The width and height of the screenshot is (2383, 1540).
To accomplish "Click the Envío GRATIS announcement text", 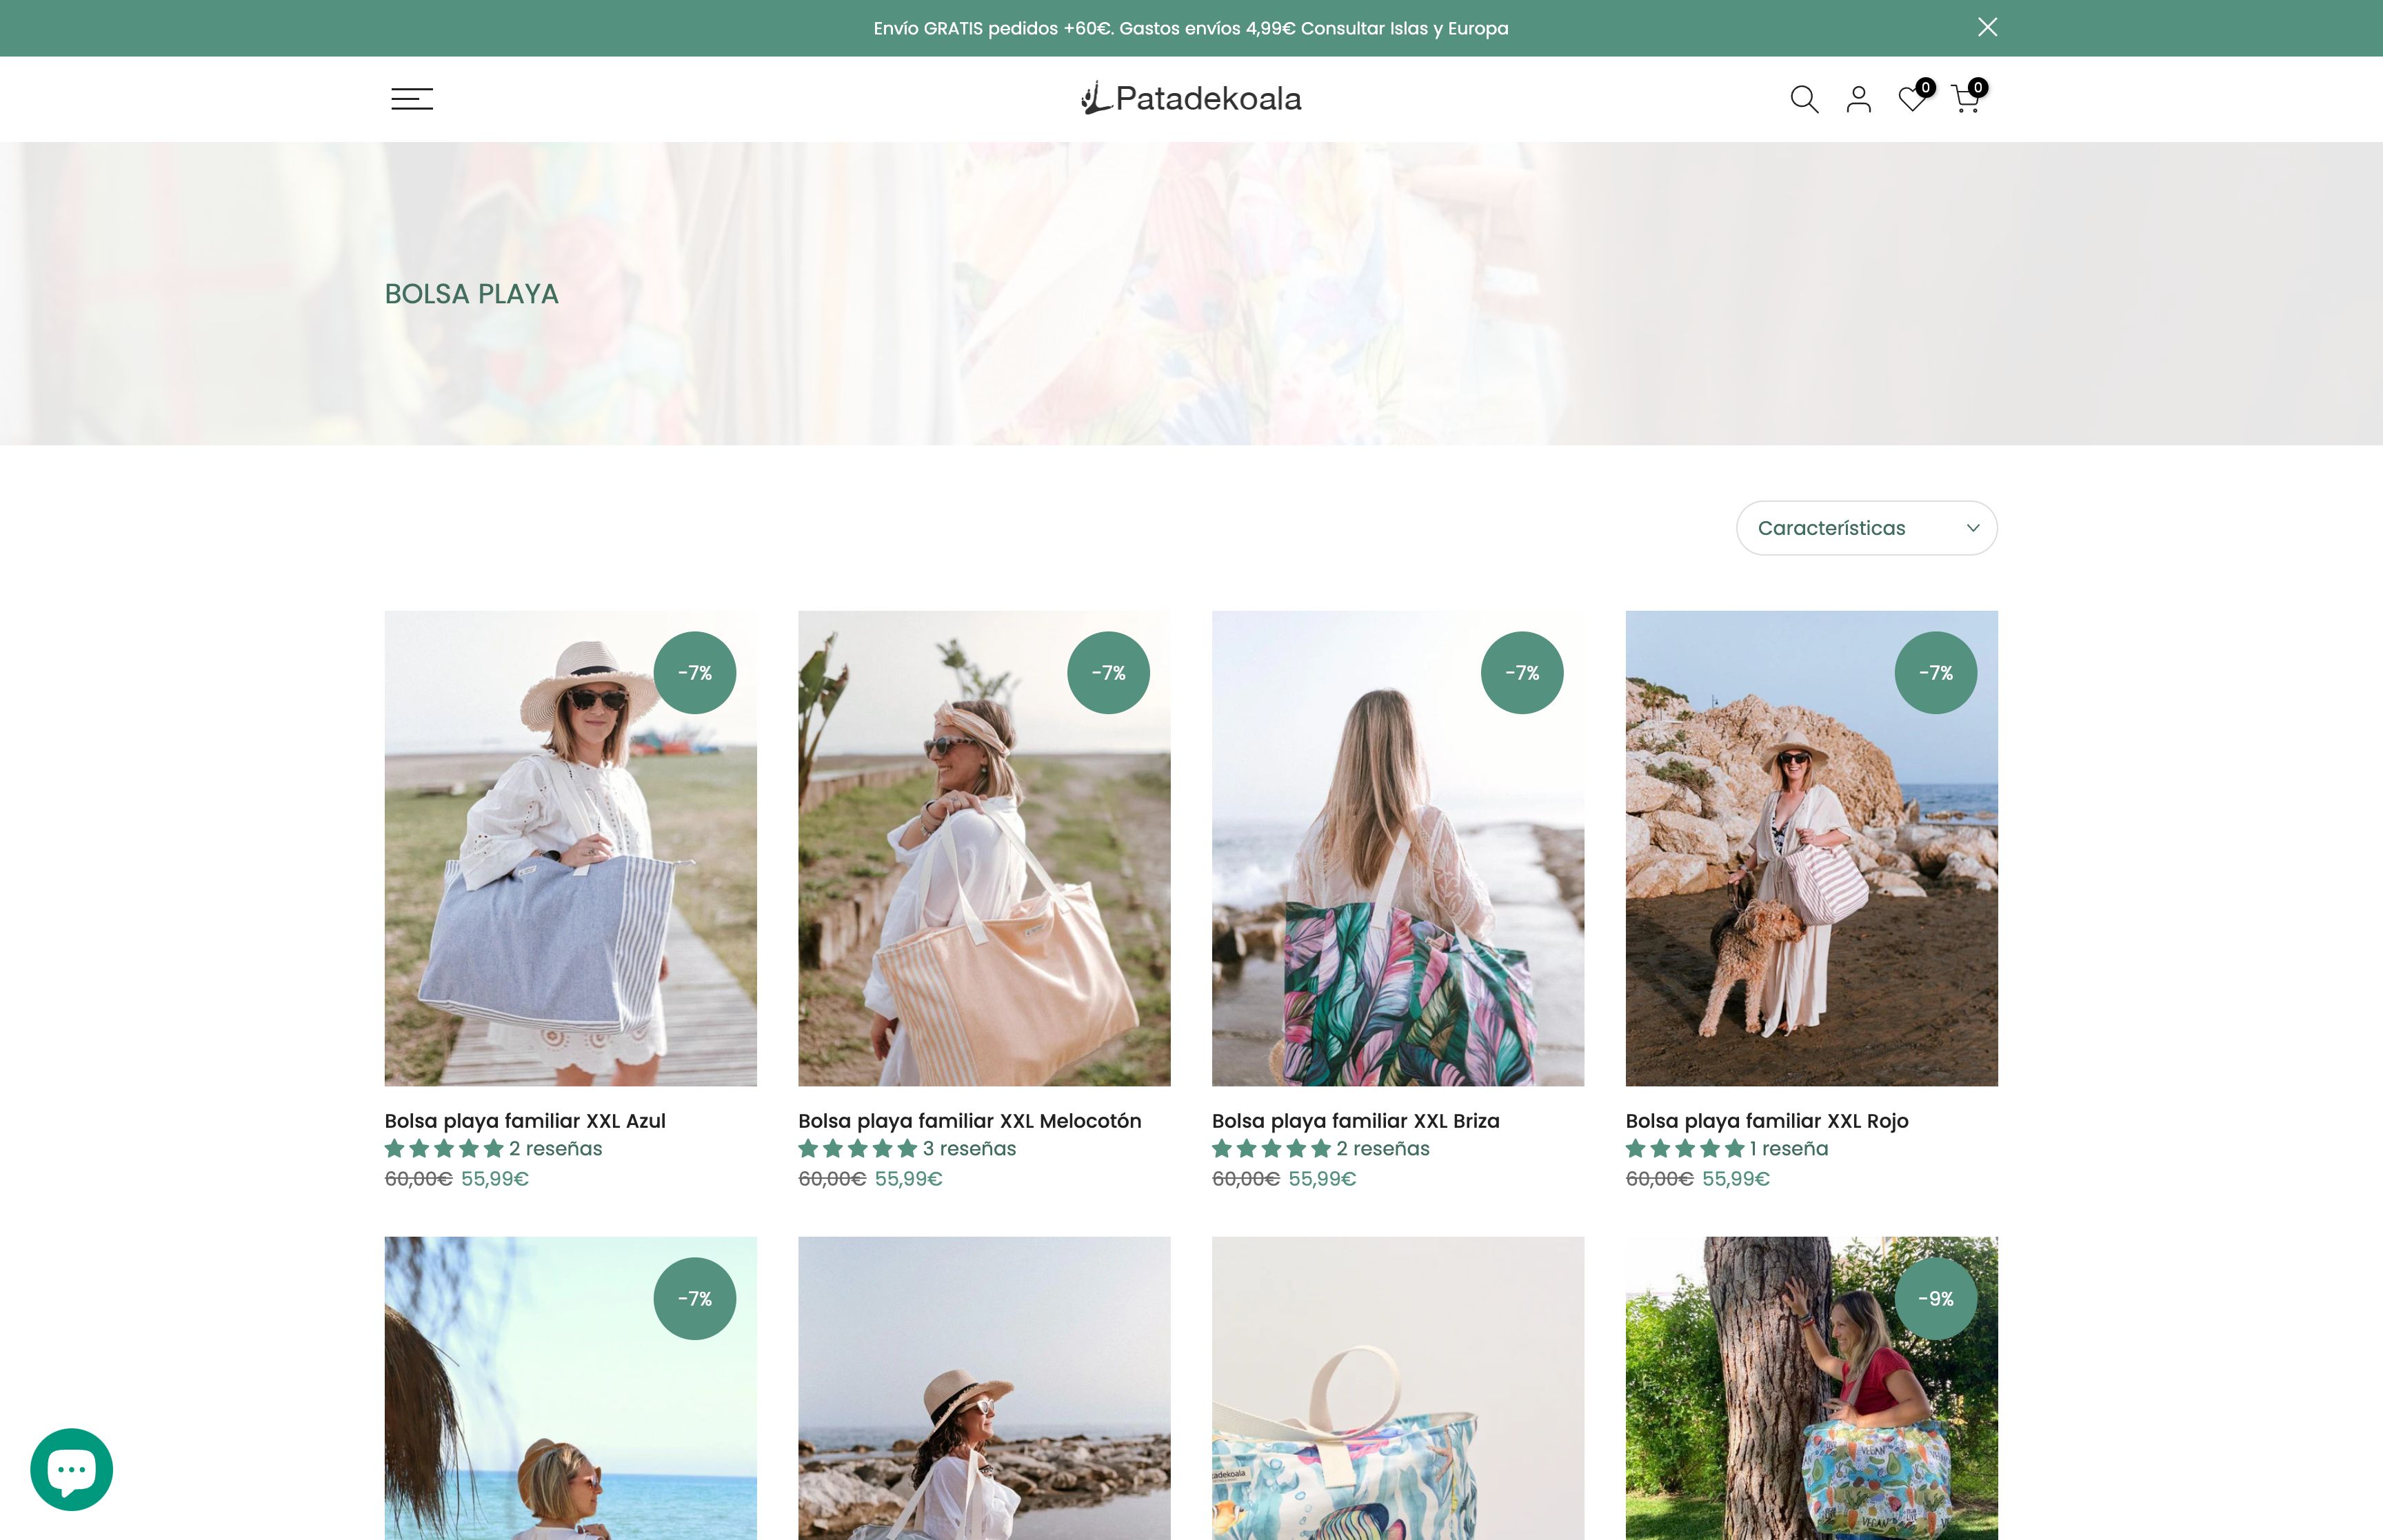I will tap(1191, 28).
